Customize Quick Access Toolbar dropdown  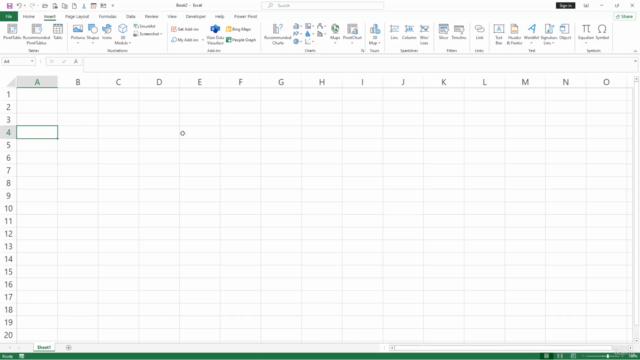point(113,6)
